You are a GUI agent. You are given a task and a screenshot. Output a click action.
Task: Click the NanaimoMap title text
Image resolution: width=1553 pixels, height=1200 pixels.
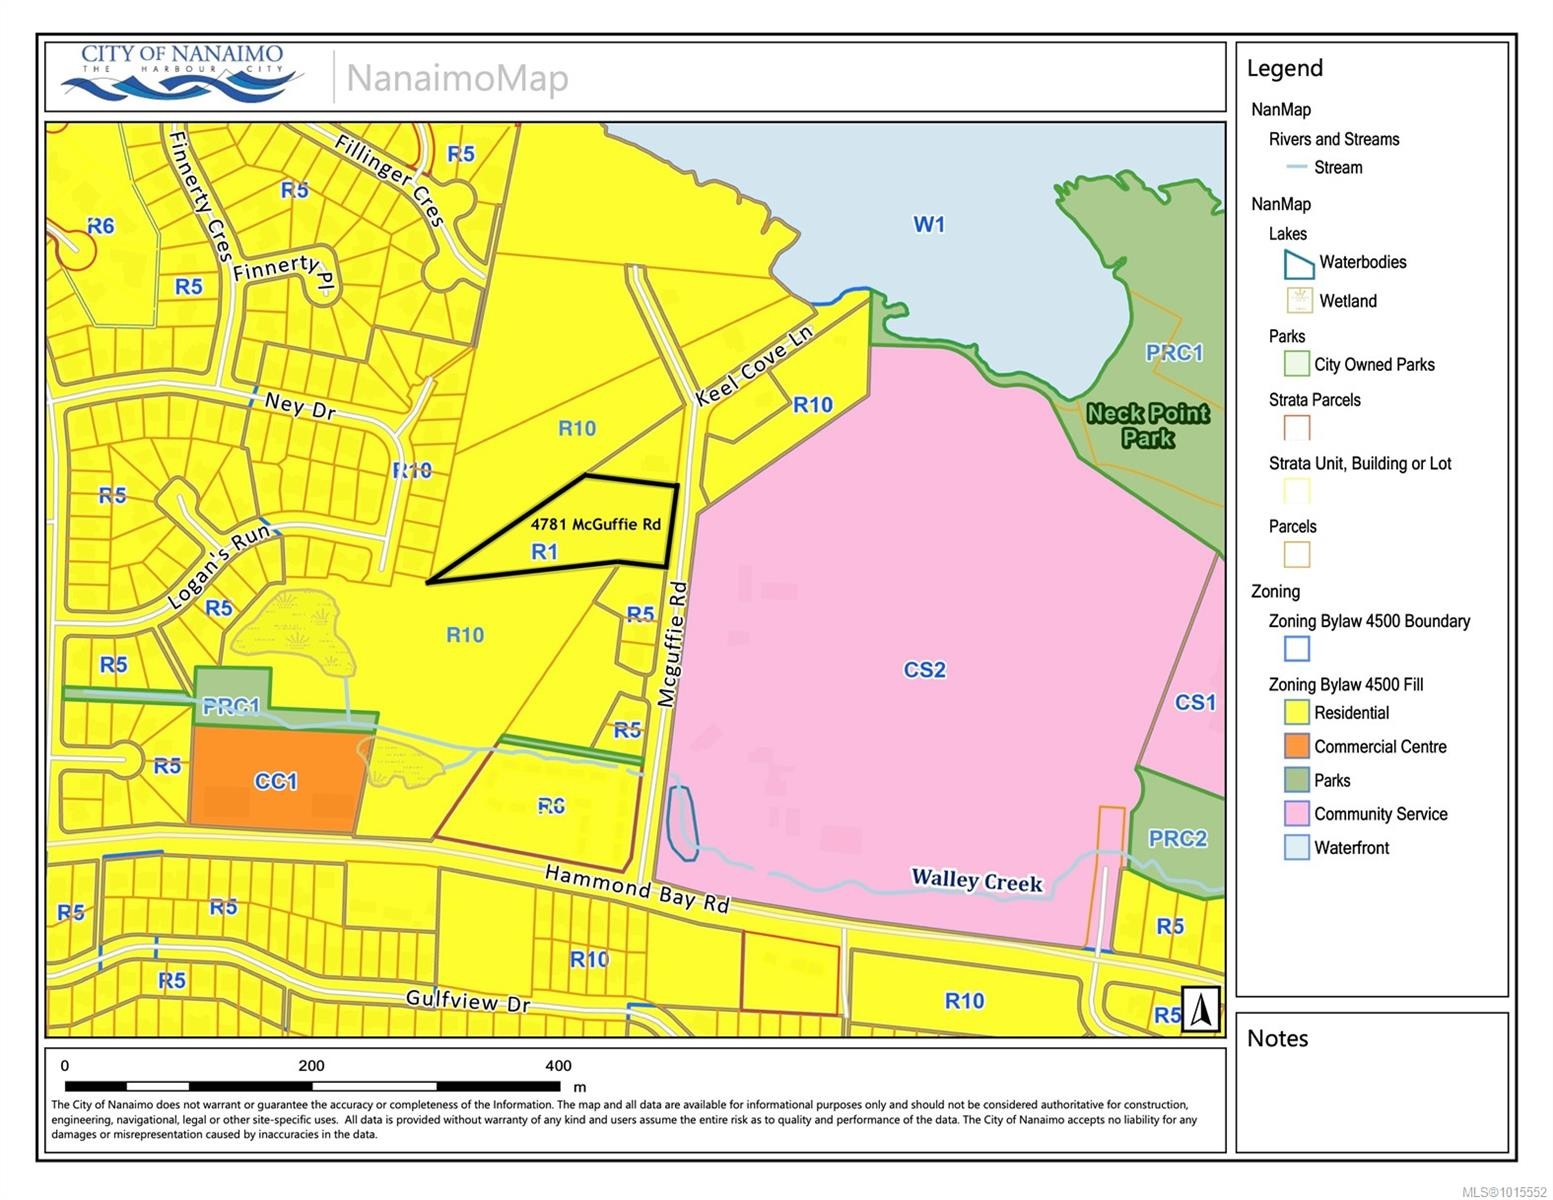[457, 78]
